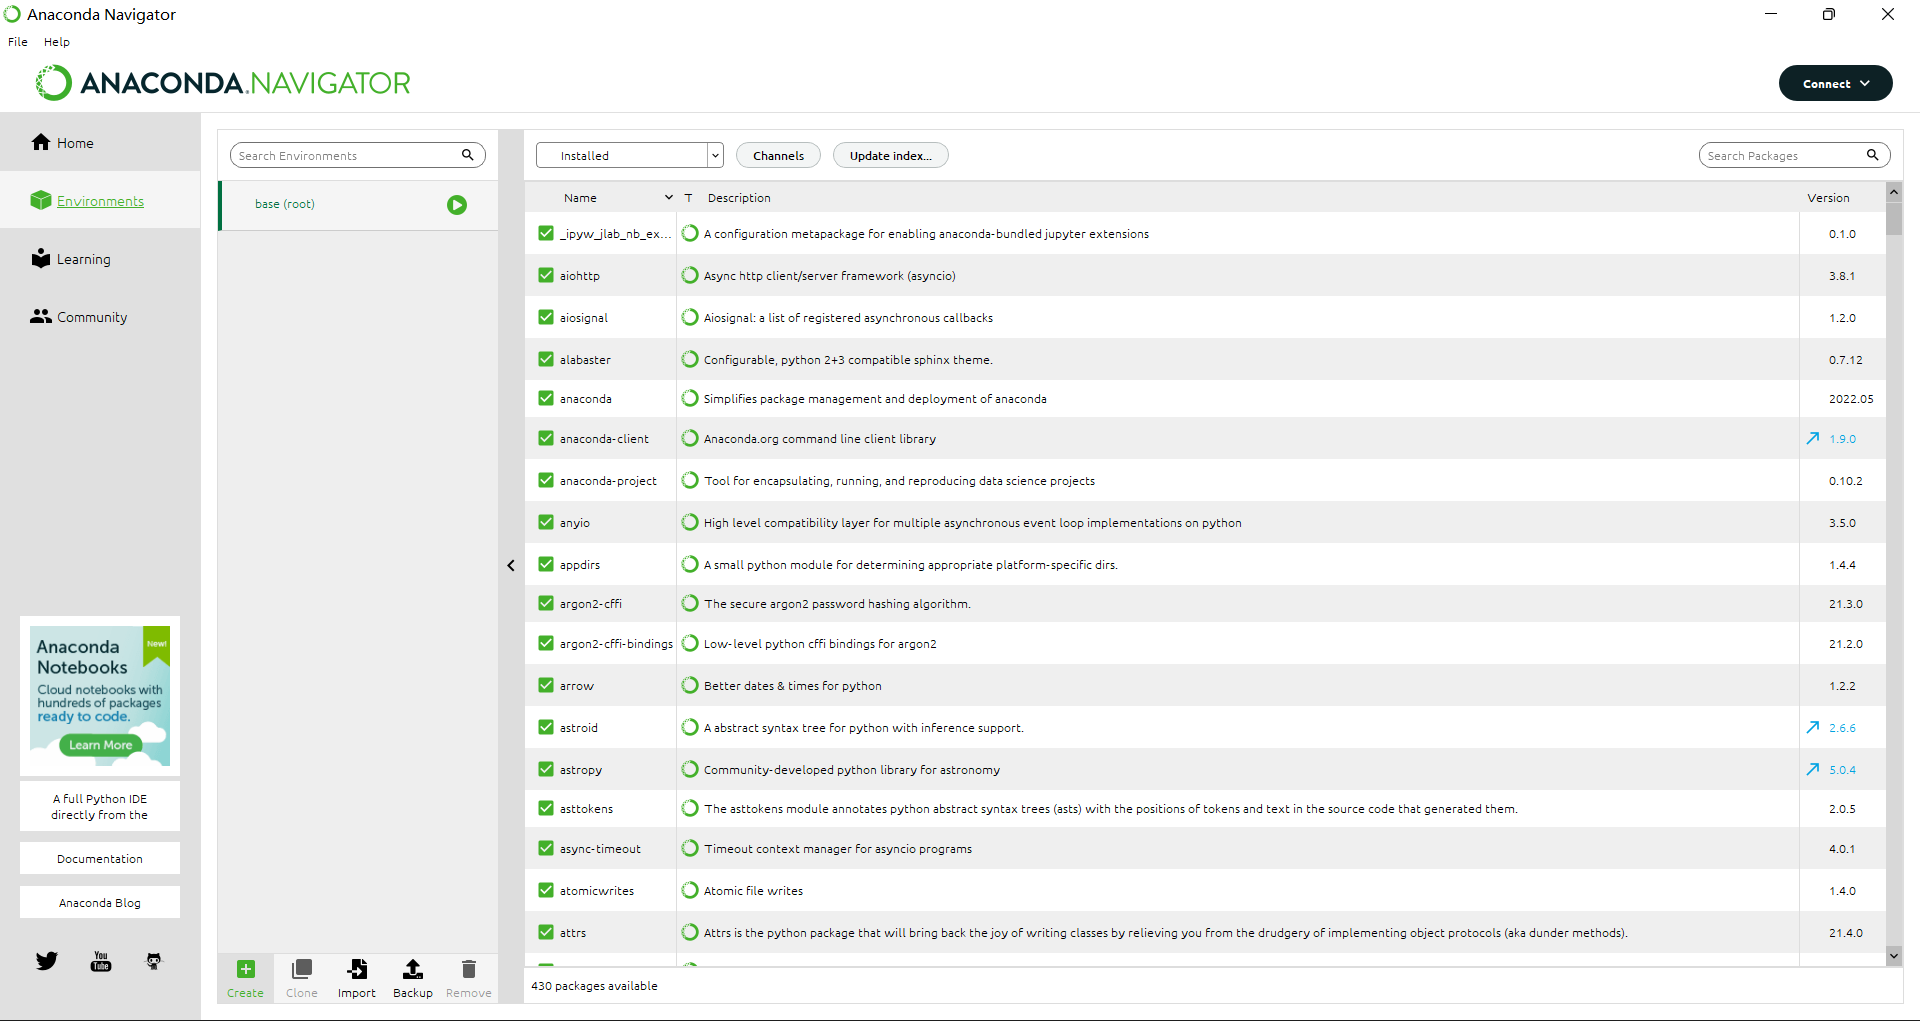Click the type circle icon for attrs
1920x1021 pixels.
[x=690, y=932]
